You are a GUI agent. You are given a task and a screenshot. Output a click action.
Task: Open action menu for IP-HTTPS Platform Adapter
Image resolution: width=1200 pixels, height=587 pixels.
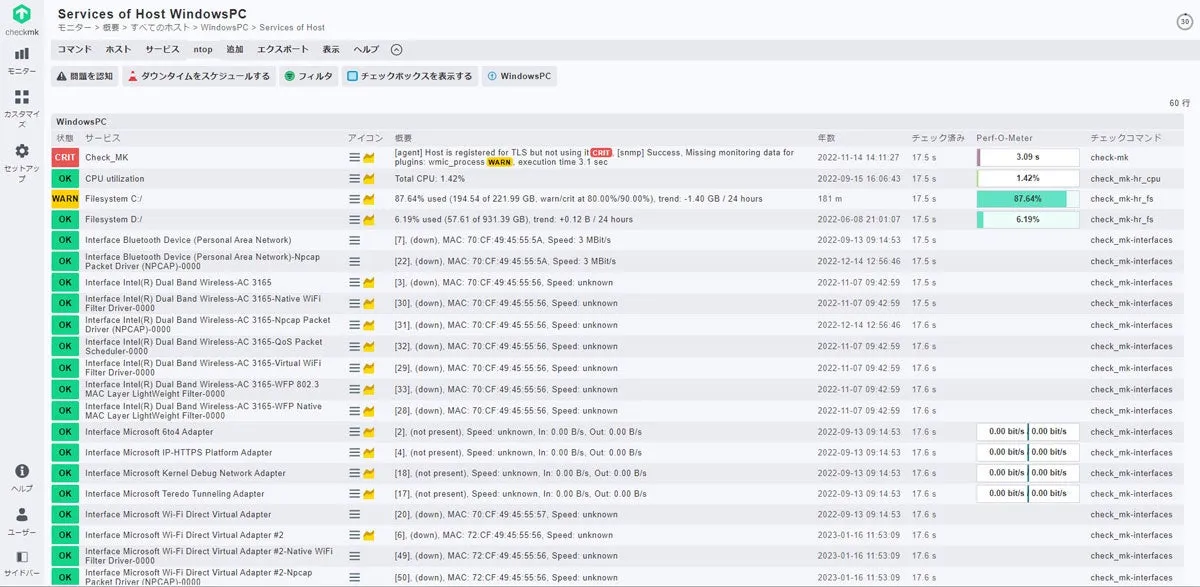click(x=354, y=452)
